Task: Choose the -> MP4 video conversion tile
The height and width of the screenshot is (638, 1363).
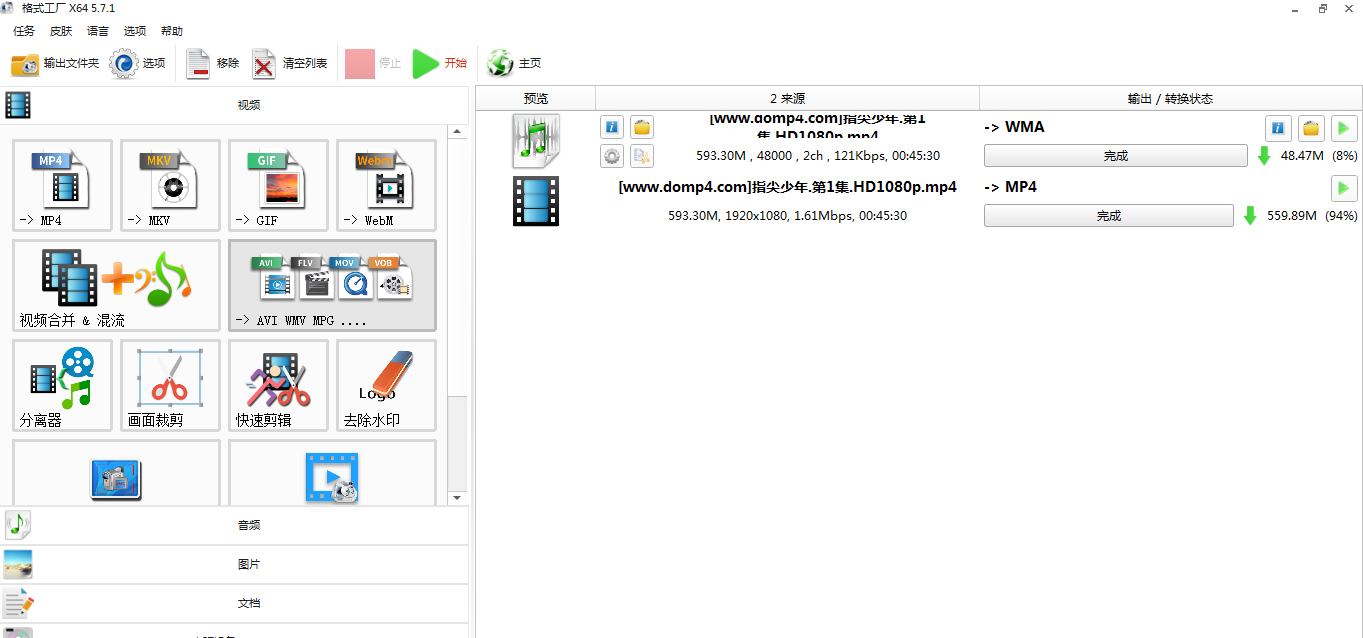Action: pos(62,185)
